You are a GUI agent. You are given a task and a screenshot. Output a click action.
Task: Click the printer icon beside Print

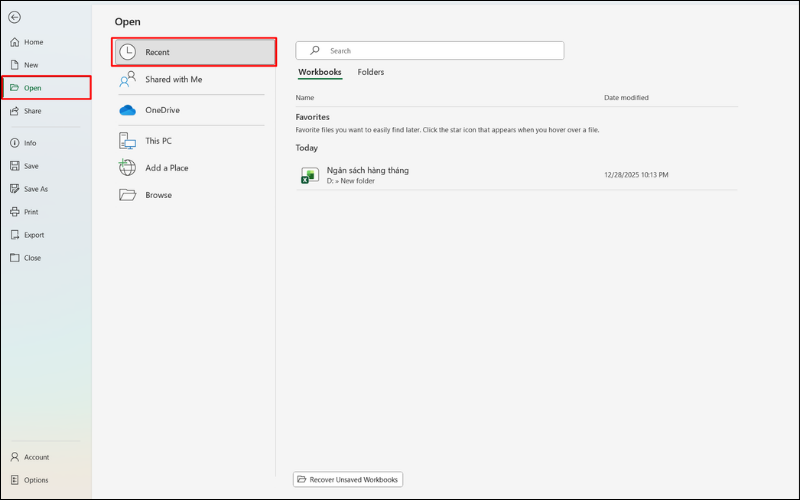click(x=15, y=212)
